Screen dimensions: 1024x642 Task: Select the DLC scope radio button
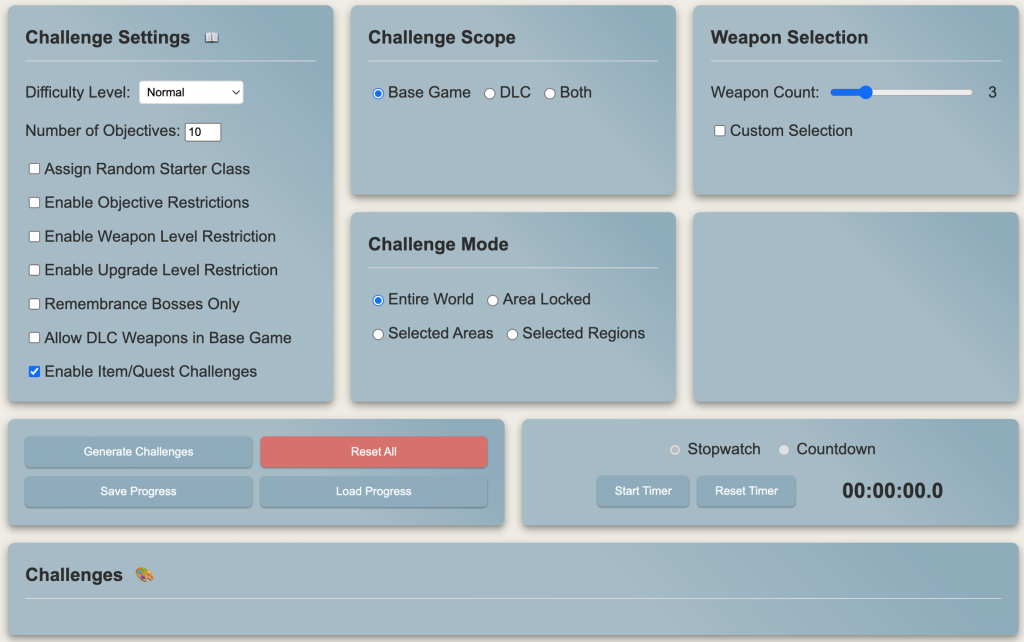click(490, 93)
